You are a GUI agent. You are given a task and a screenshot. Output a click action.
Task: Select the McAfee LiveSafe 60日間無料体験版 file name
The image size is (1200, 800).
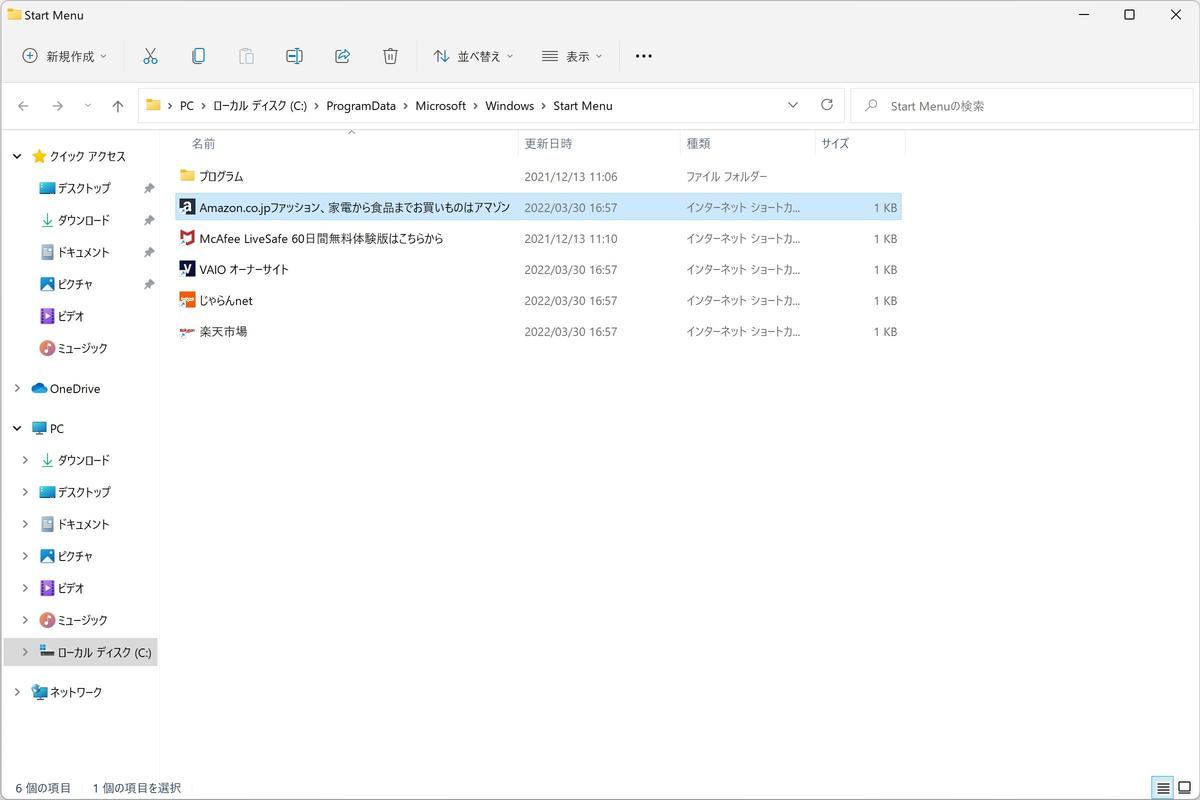pos(321,238)
